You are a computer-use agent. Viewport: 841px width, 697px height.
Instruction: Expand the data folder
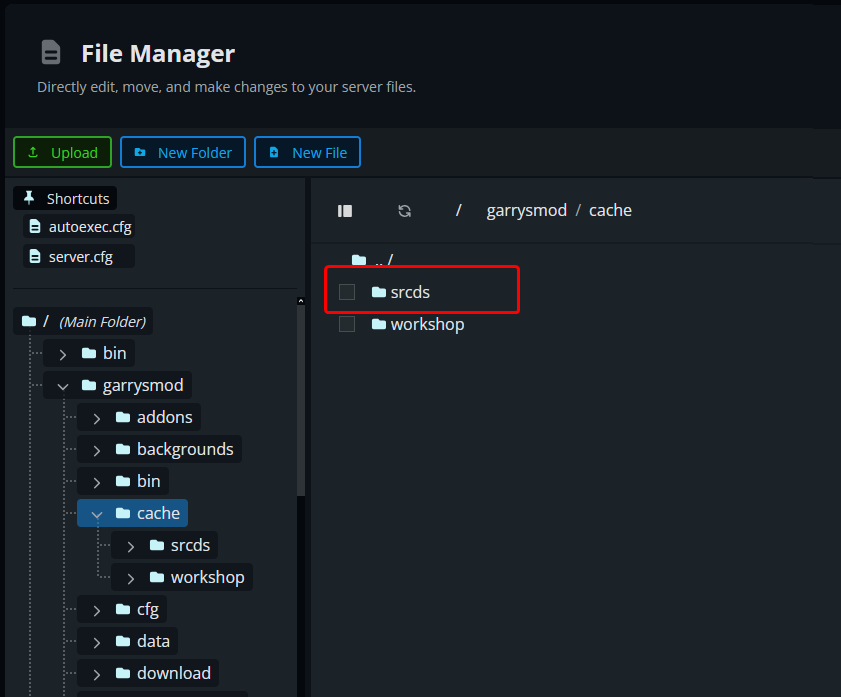click(97, 642)
